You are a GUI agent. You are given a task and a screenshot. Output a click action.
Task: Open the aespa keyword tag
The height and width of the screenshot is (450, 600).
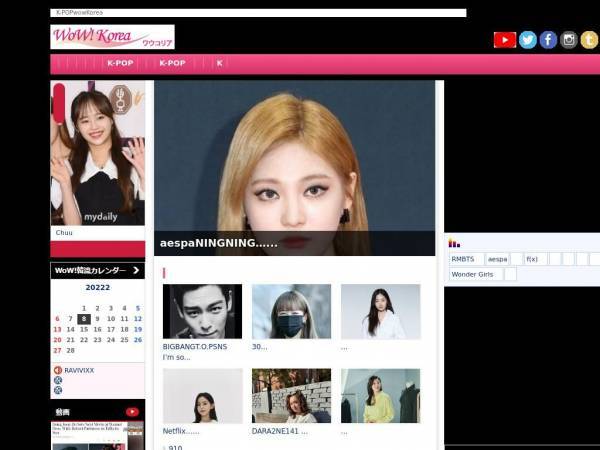tap(497, 259)
